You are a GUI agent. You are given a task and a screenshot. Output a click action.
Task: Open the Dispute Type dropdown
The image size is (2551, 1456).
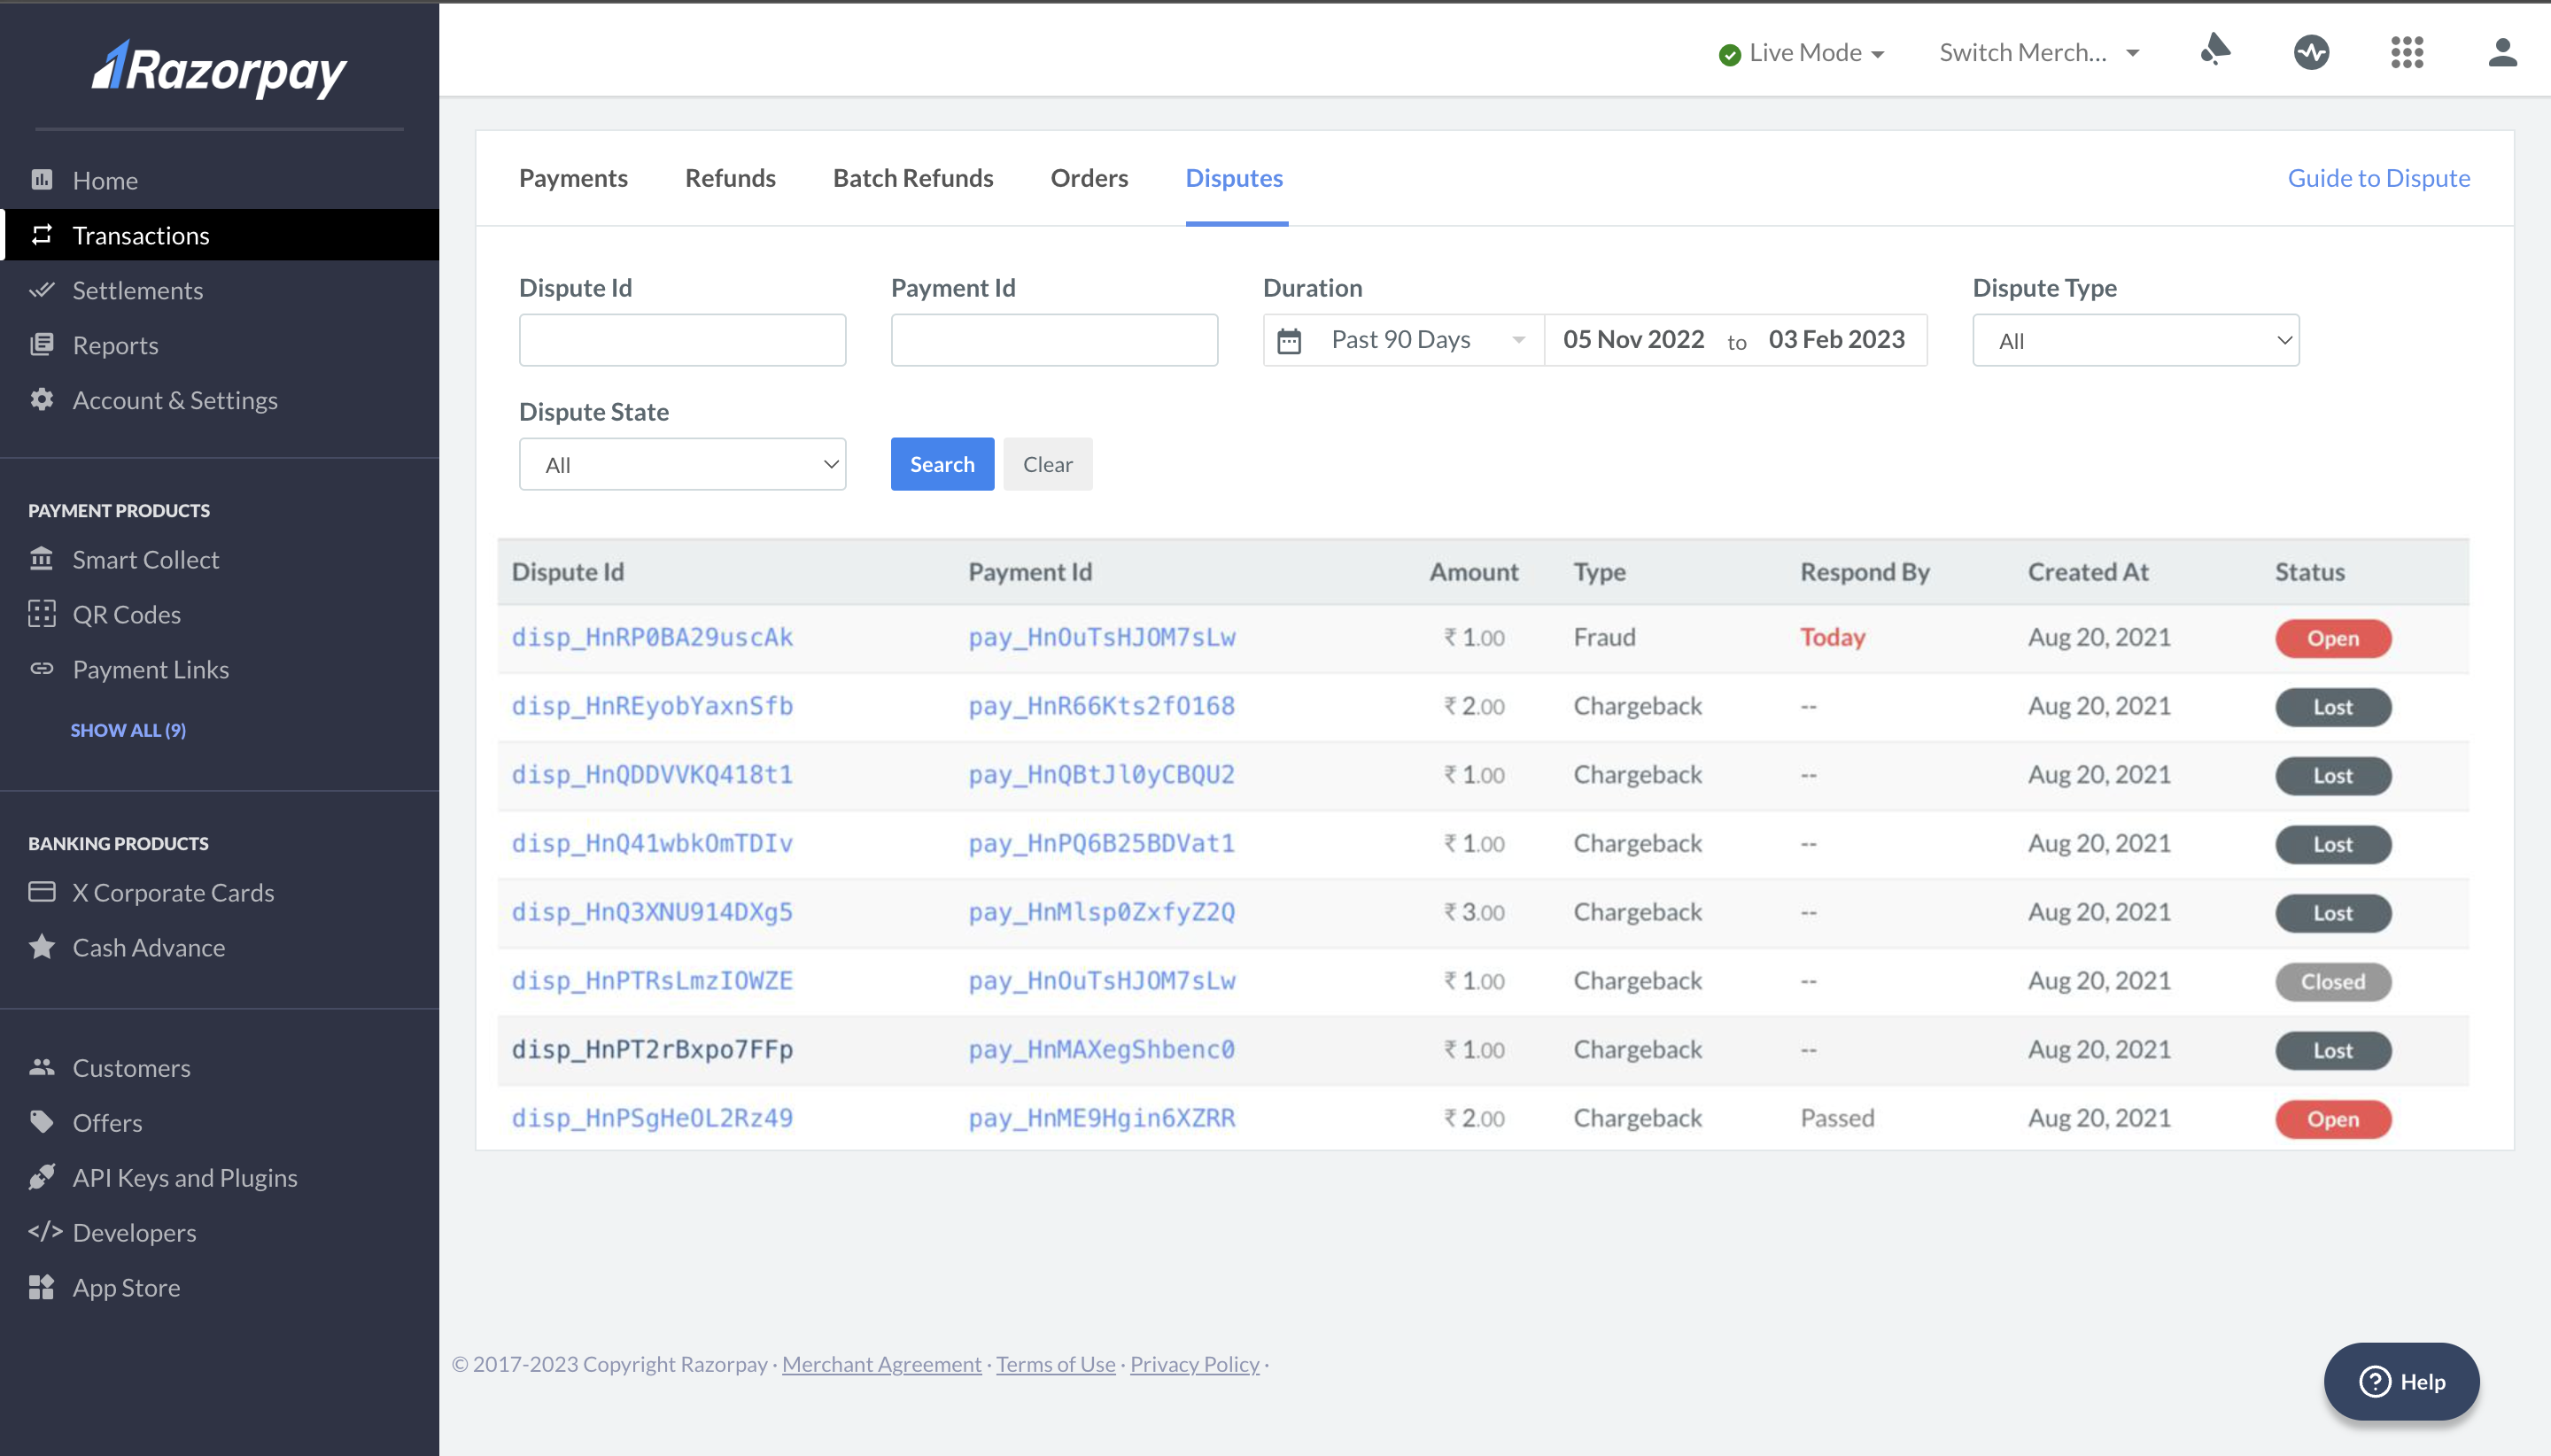click(x=2135, y=340)
